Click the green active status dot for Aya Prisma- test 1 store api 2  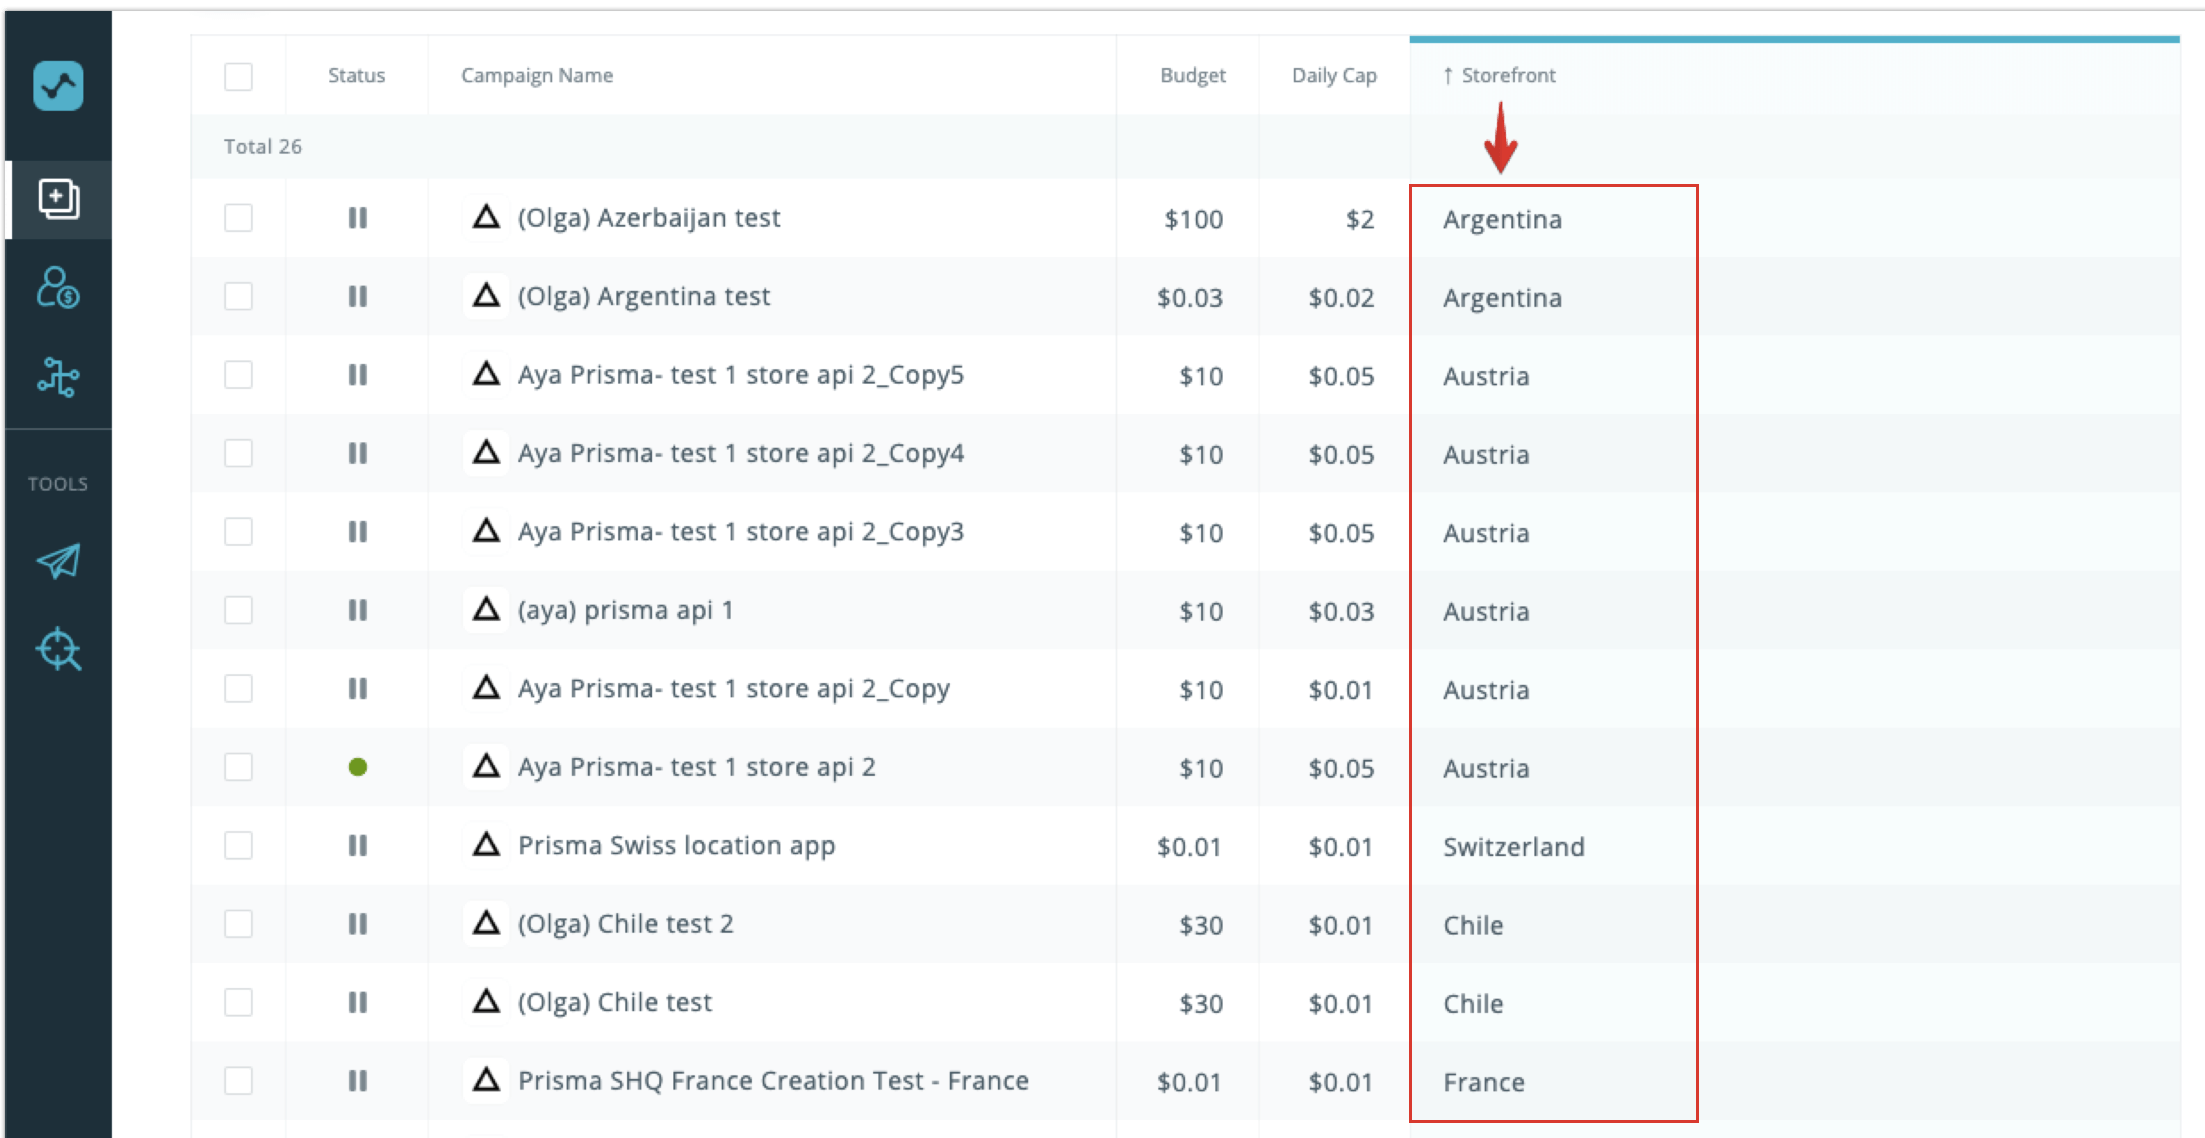click(357, 767)
